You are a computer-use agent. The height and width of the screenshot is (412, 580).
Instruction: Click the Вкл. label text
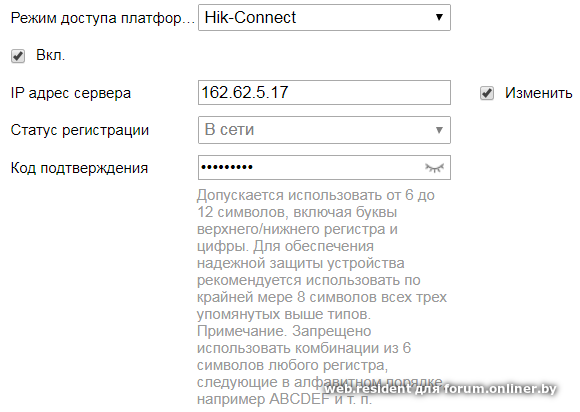50,55
